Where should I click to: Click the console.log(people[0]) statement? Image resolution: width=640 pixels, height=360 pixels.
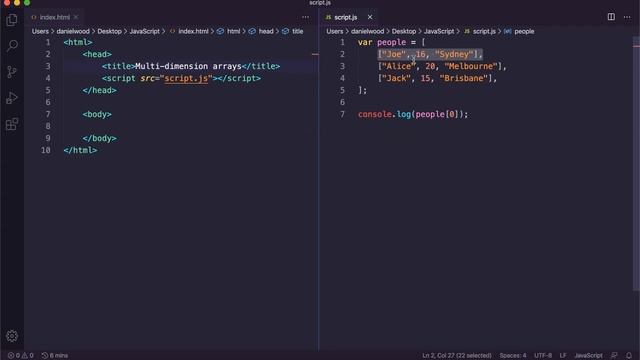[413, 114]
